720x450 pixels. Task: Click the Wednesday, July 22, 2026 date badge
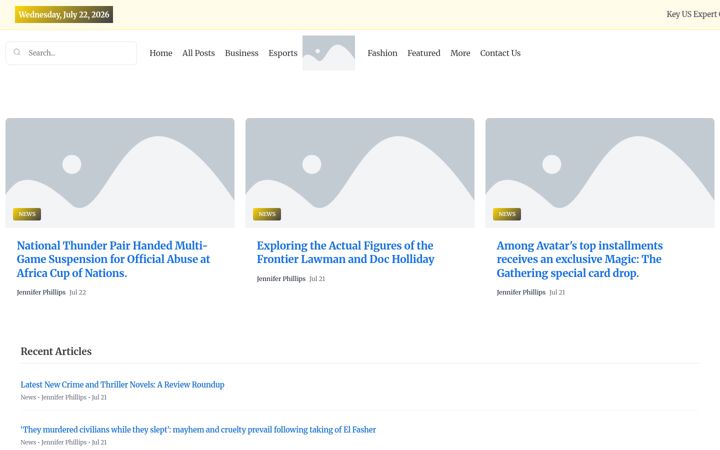64,15
